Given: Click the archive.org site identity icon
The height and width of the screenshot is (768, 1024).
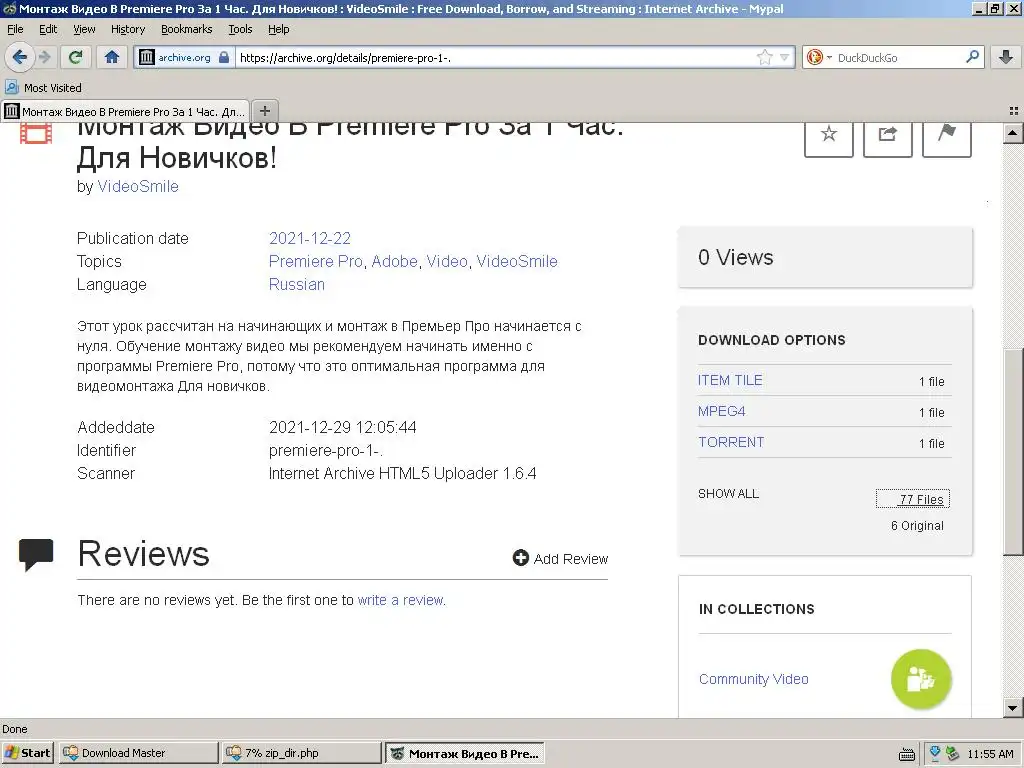Looking at the screenshot, I should pyautogui.click(x=147, y=57).
